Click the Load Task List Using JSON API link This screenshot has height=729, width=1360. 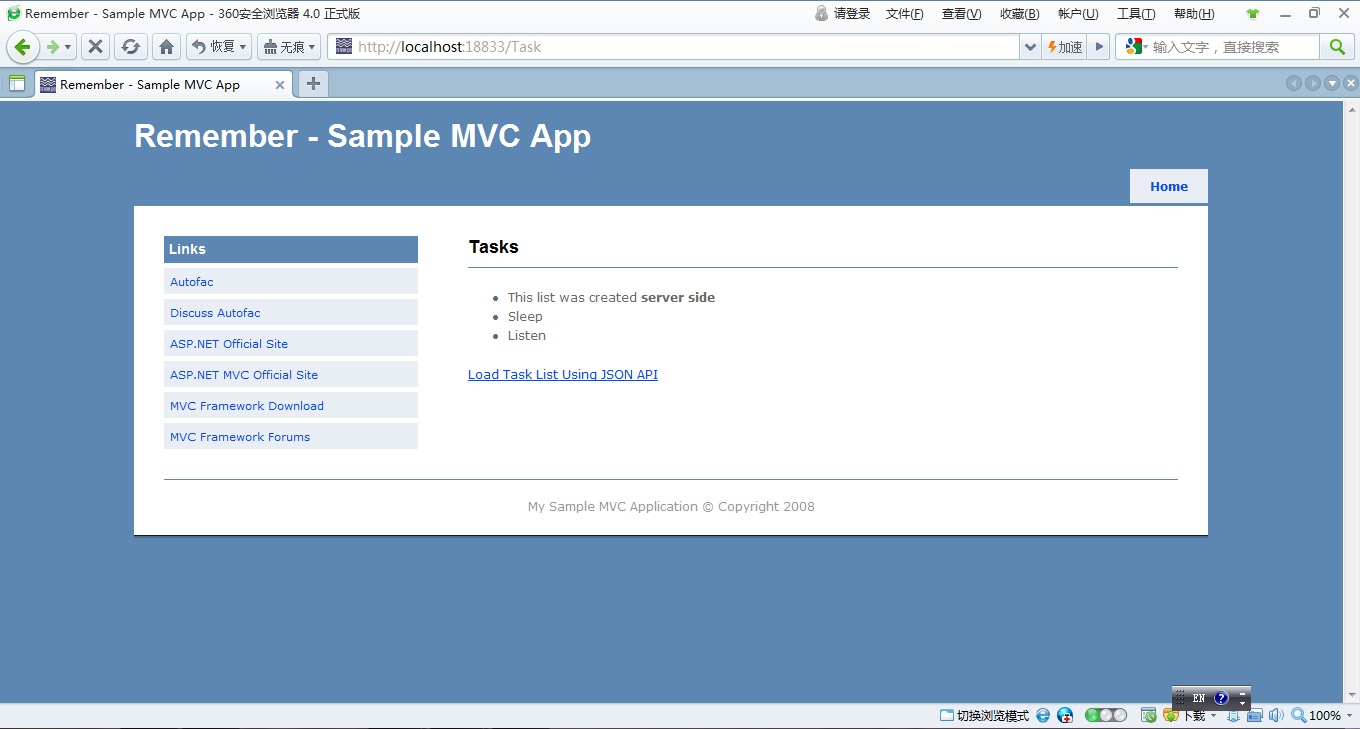tap(562, 374)
